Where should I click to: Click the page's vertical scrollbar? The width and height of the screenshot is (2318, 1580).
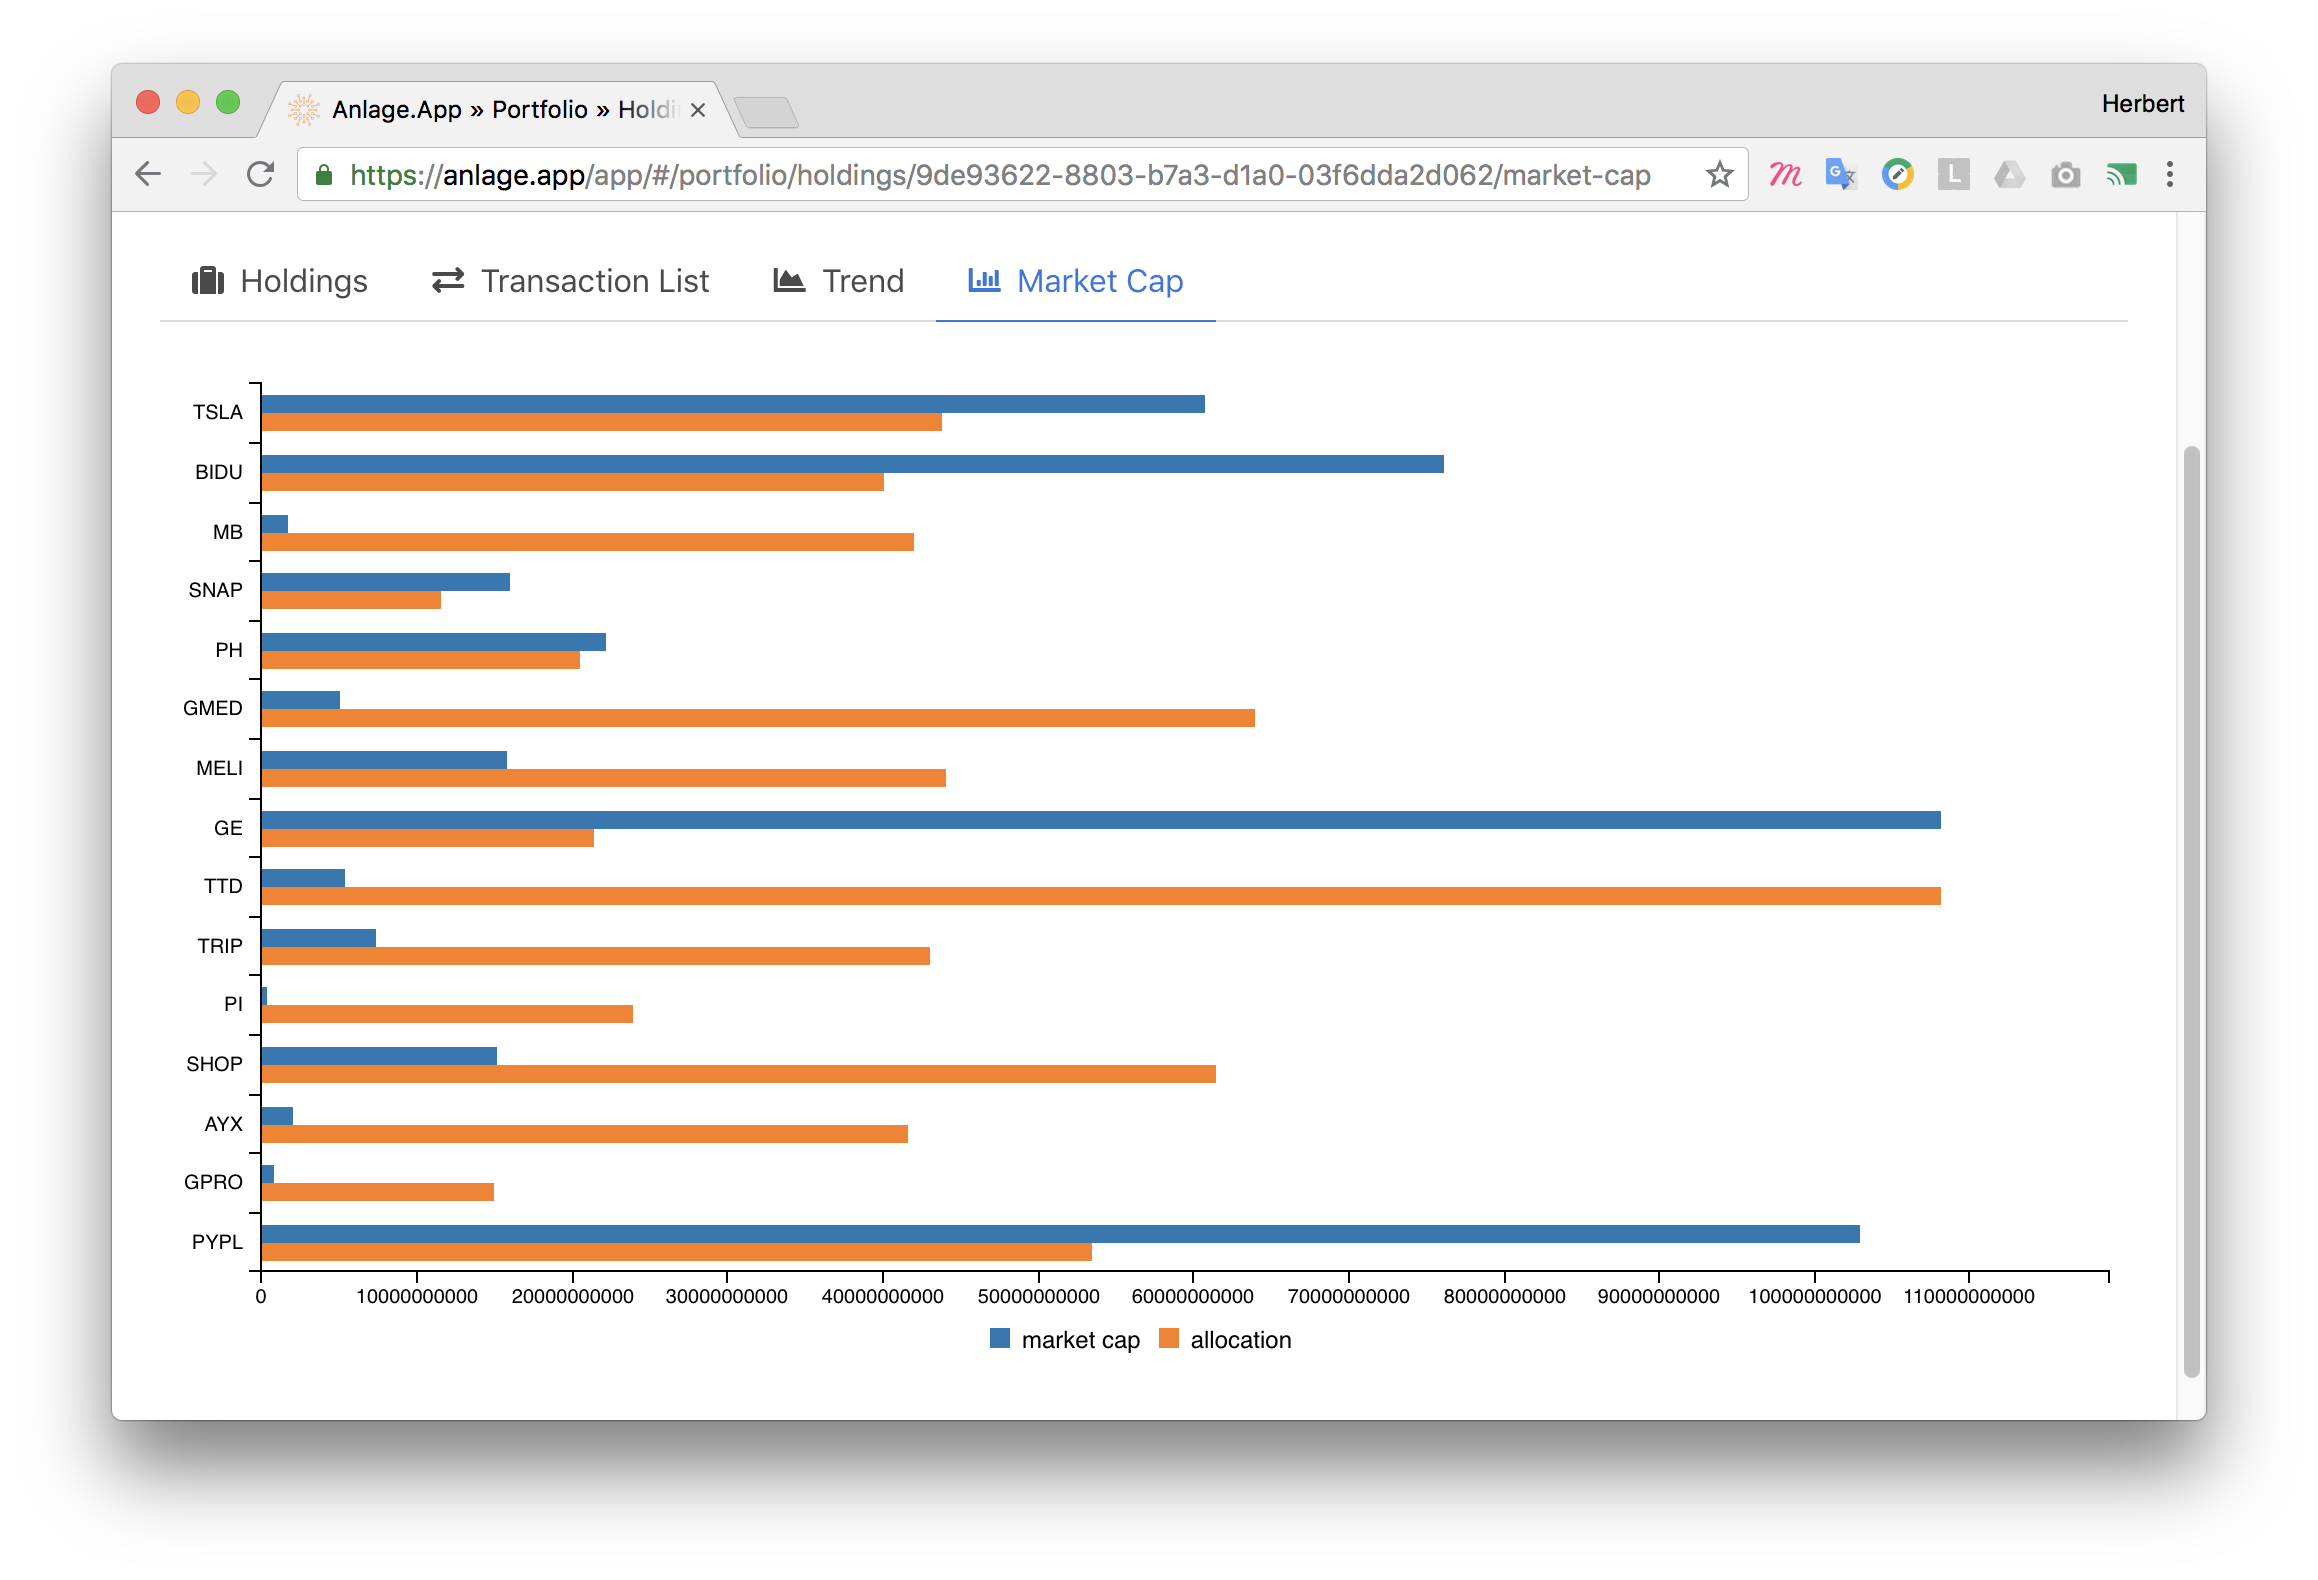point(2191,900)
